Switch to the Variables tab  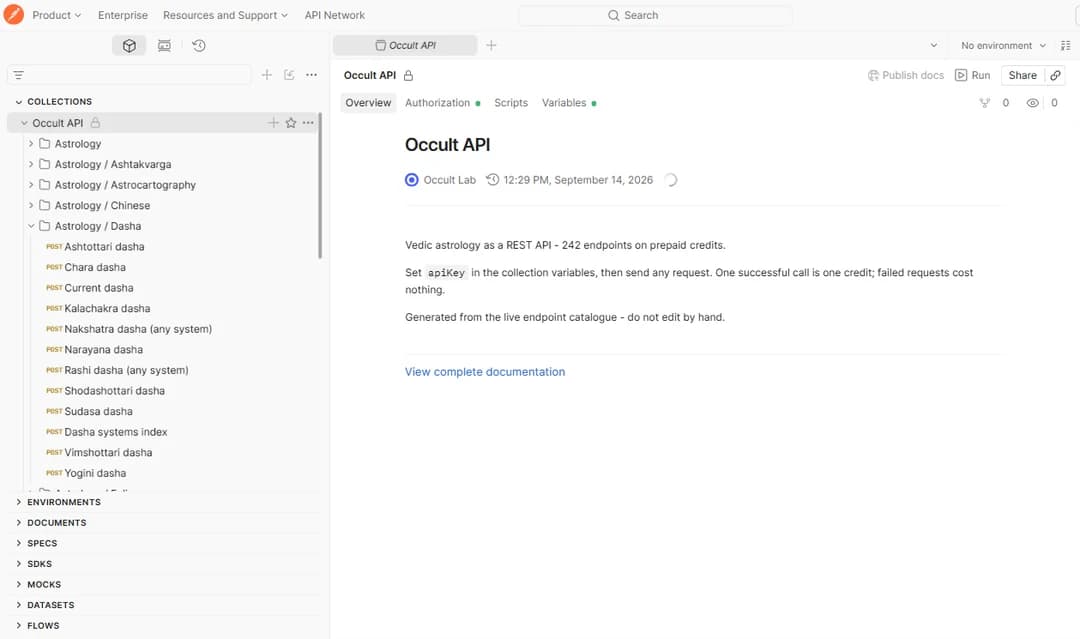tap(569, 103)
